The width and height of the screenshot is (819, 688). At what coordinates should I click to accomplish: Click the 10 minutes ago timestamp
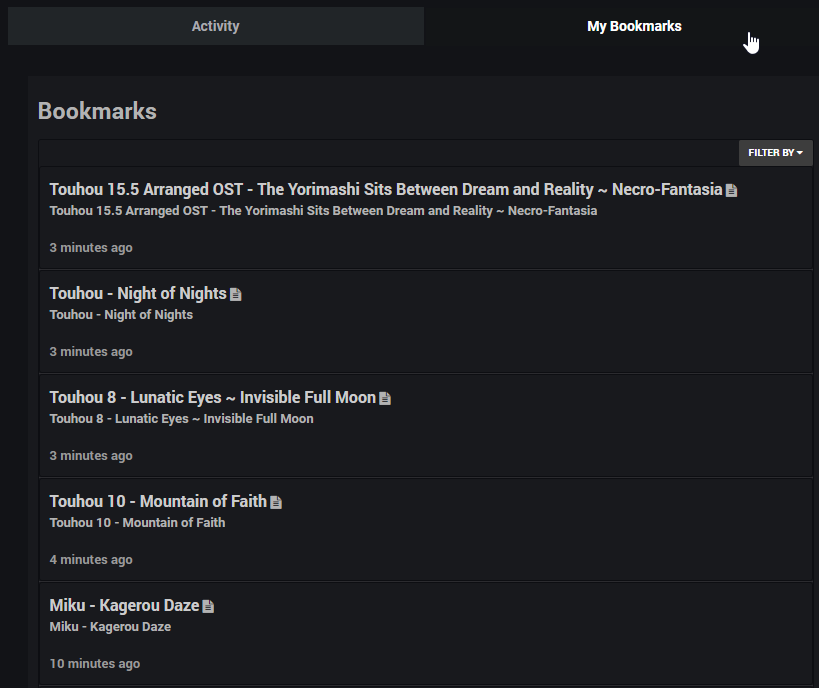(95, 663)
